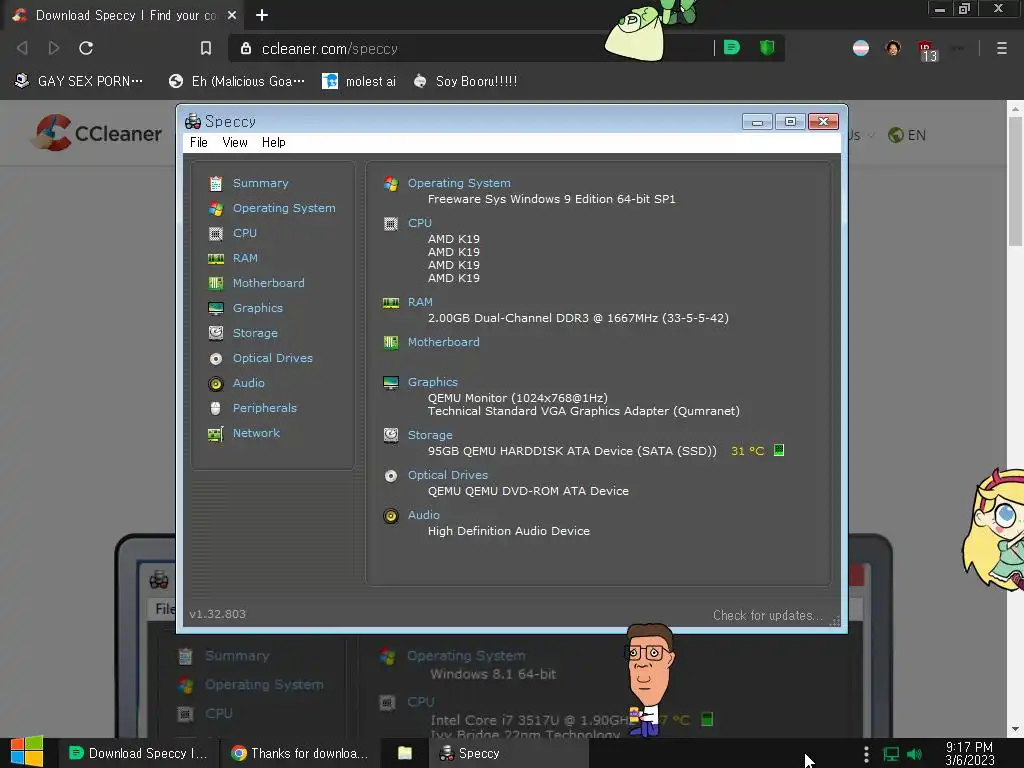Click the Storage heading in summary panel

tap(430, 434)
